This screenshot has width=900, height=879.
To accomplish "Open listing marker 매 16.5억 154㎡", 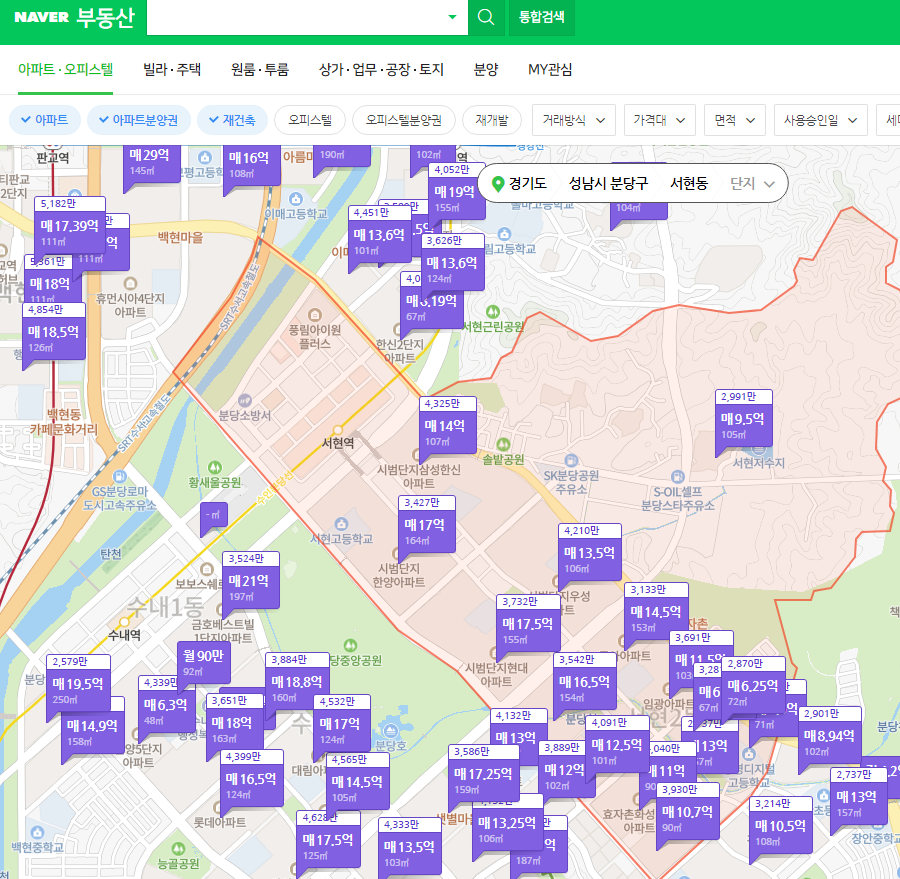I will click(x=585, y=682).
